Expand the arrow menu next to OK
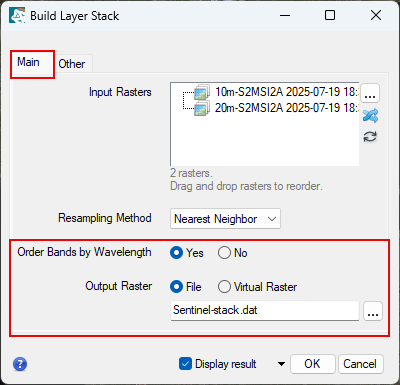Viewport: 400px width, 385px height. tap(281, 364)
